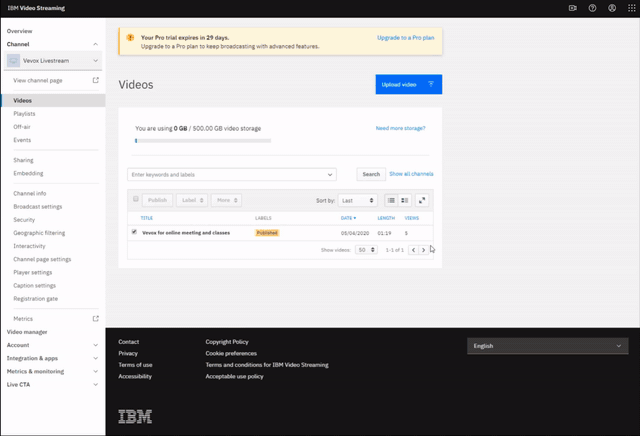Open Sharing settings
Screen dimensions: 640x436
tap(23, 160)
